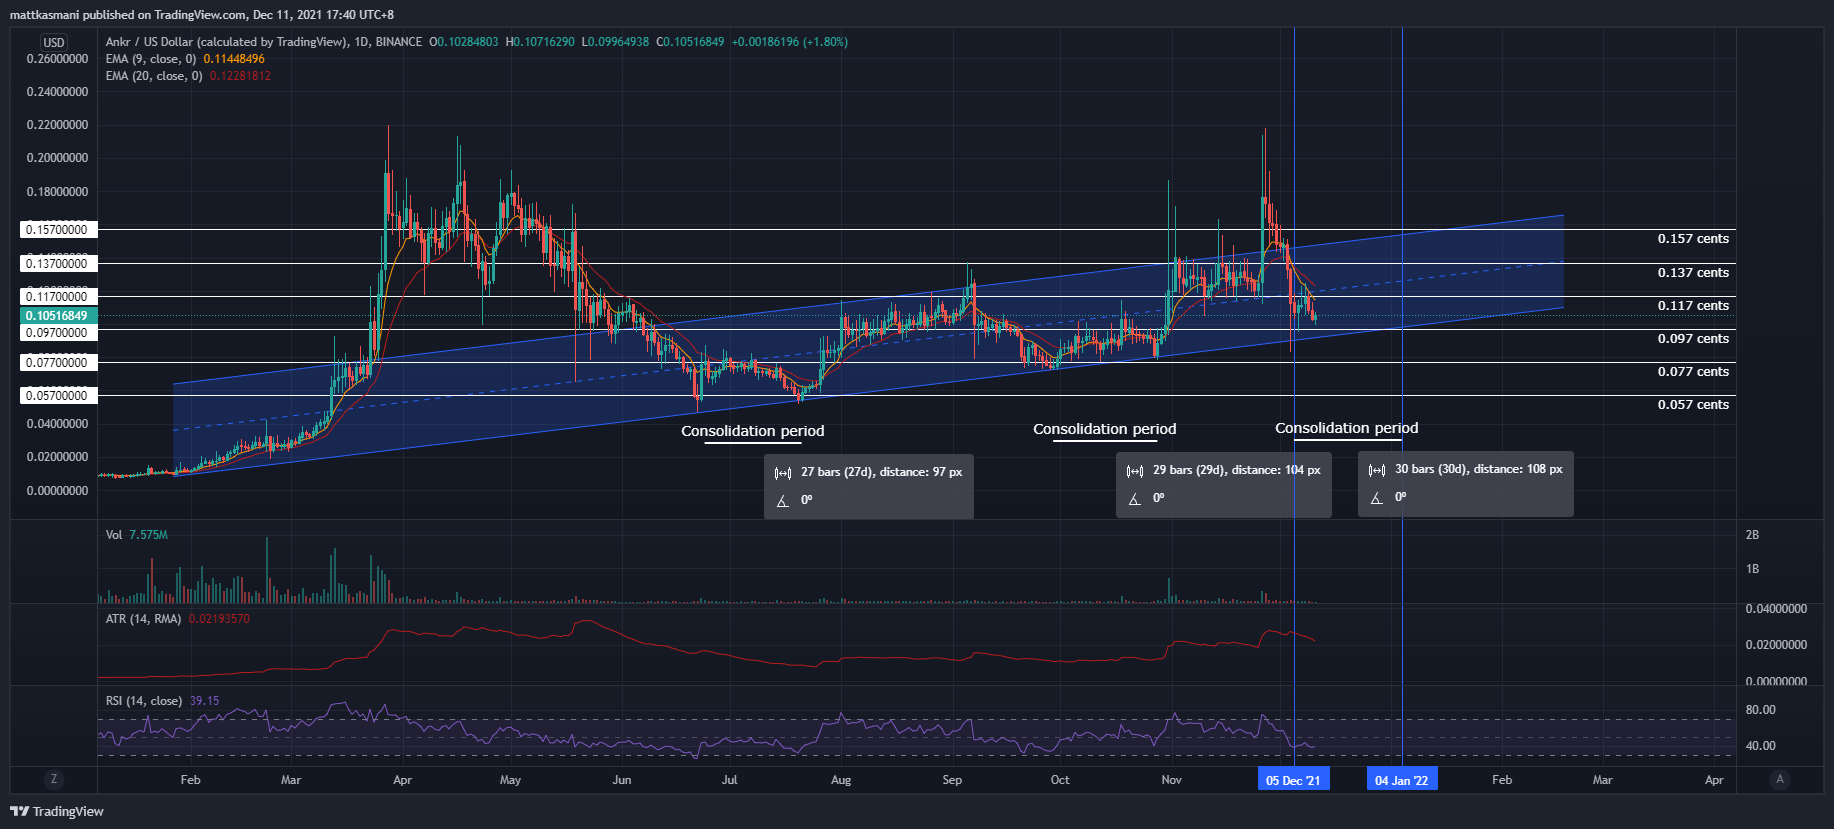Click the 30 bars (30d) measurement box
This screenshot has height=829, width=1834.
(x=1466, y=484)
